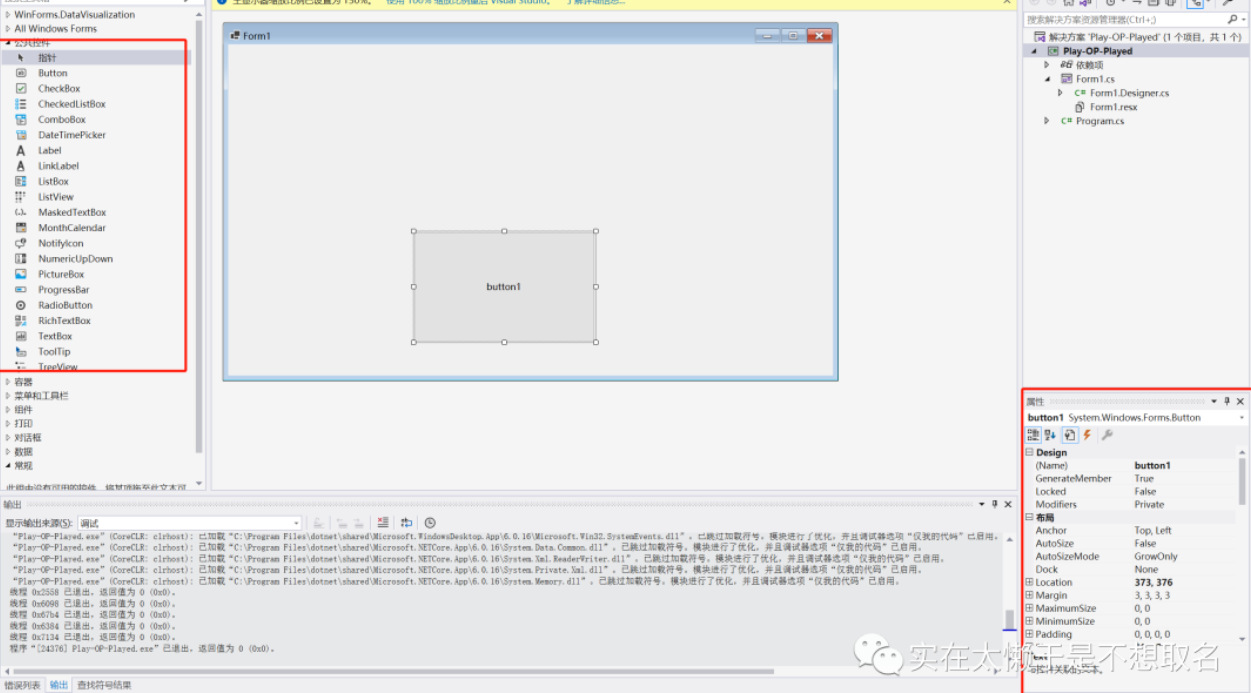Expand the Form1.Designer.cs tree node
The height and width of the screenshot is (693, 1251).
pos(1061,93)
